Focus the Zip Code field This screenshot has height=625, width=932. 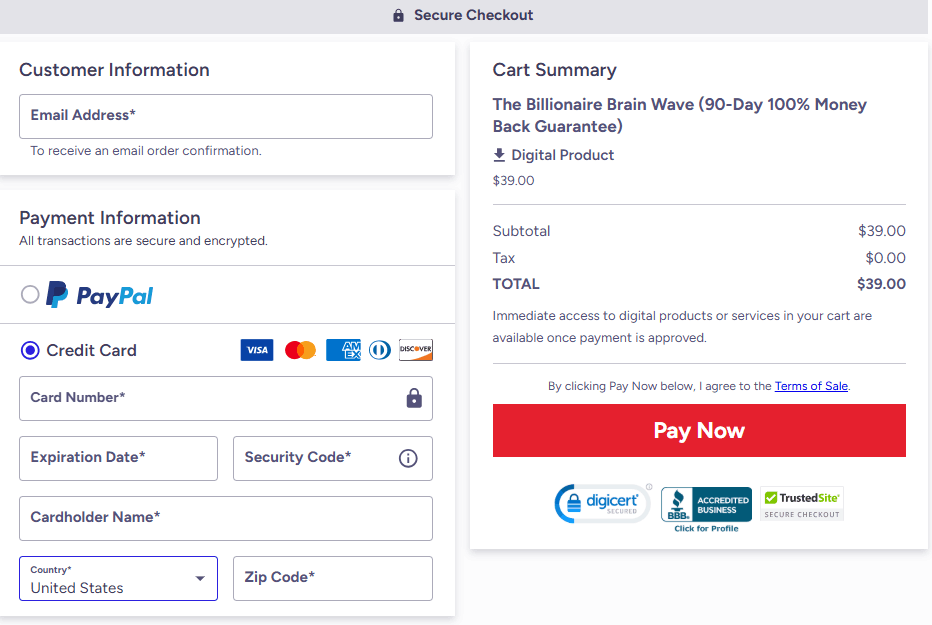point(333,579)
